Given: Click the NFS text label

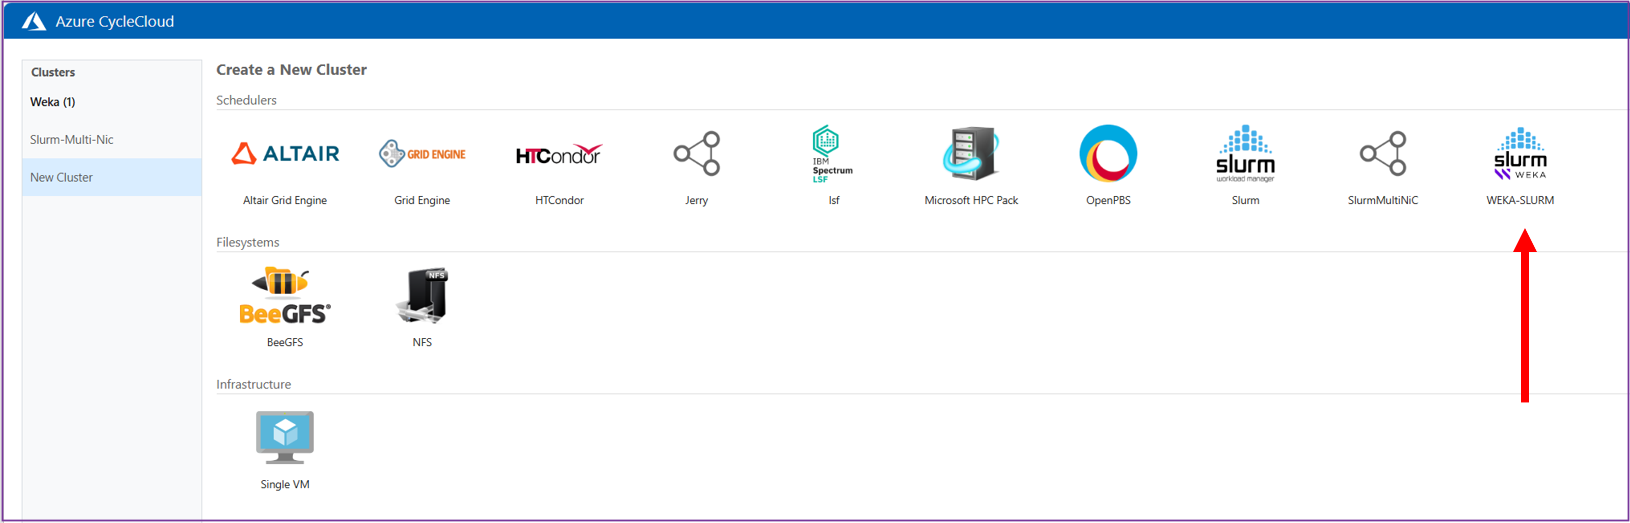Looking at the screenshot, I should click(x=422, y=342).
